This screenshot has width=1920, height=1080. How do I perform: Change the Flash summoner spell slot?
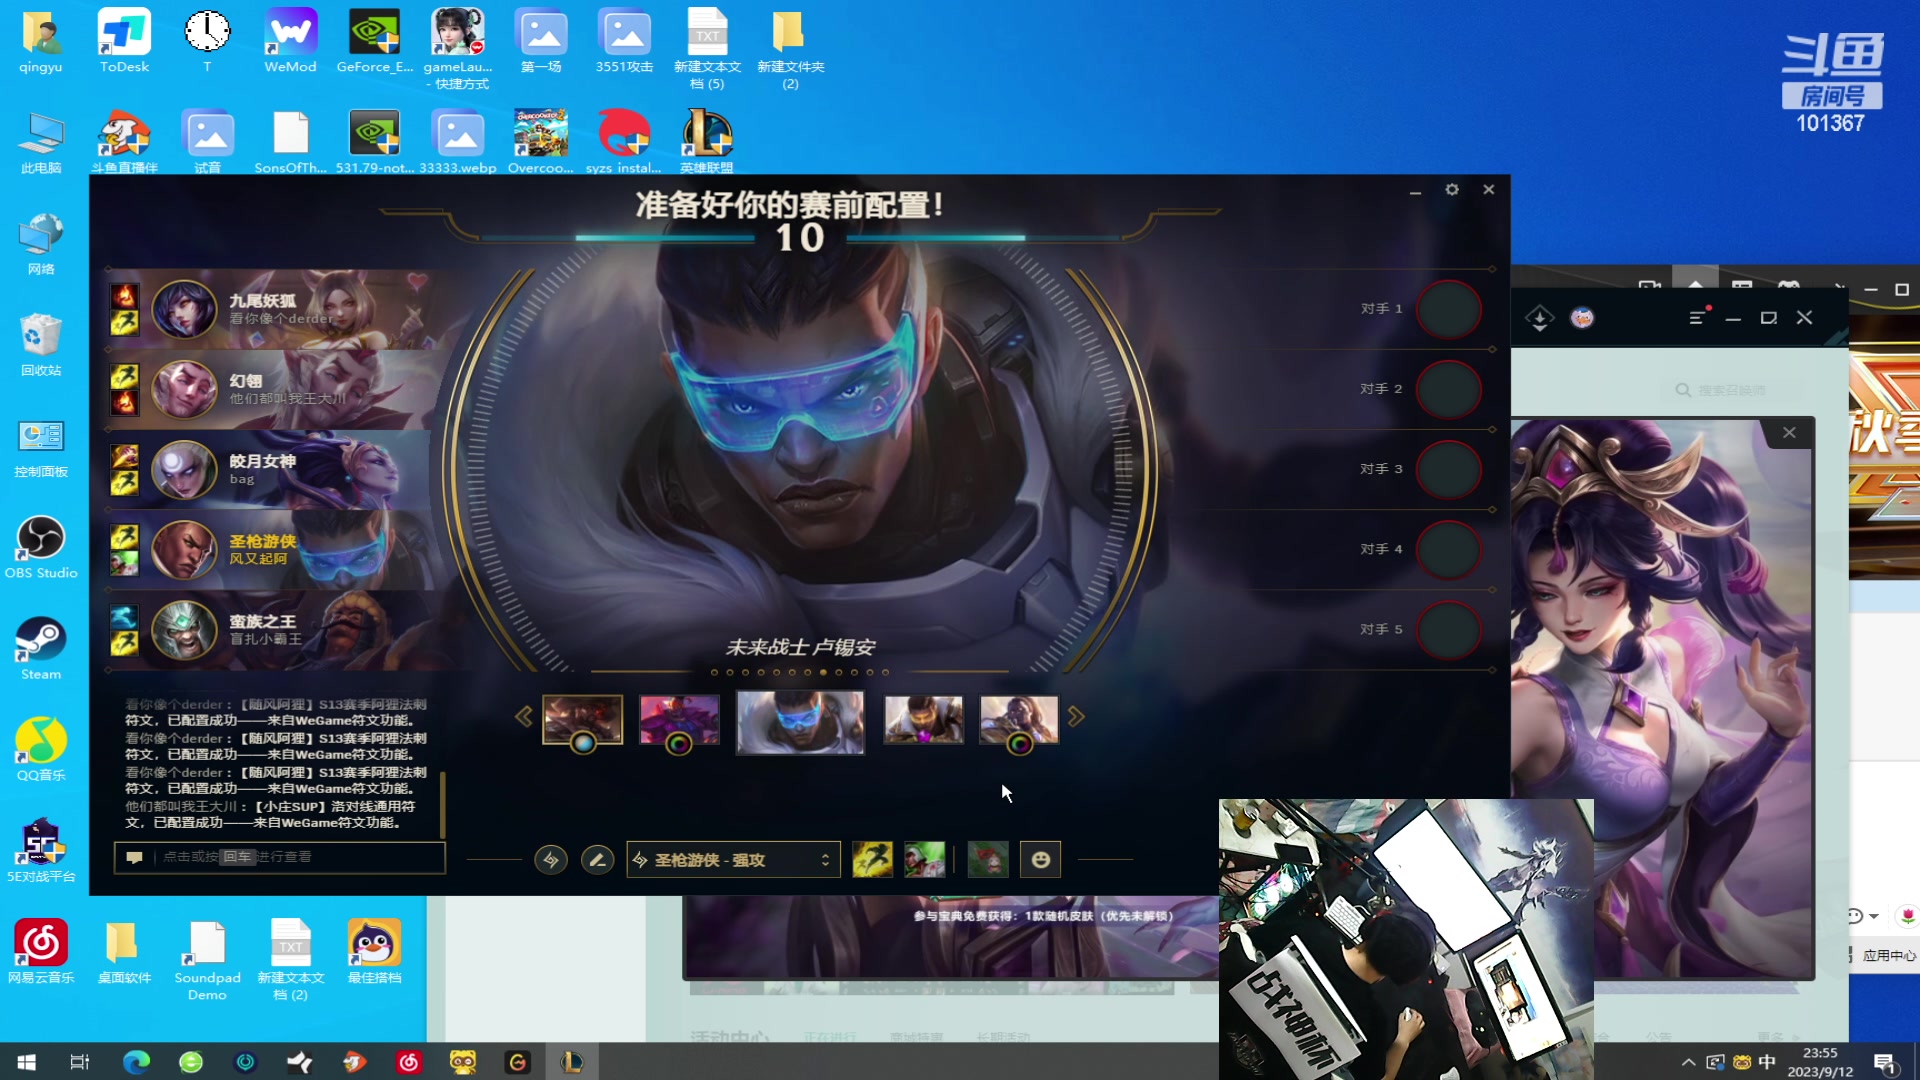click(x=872, y=860)
